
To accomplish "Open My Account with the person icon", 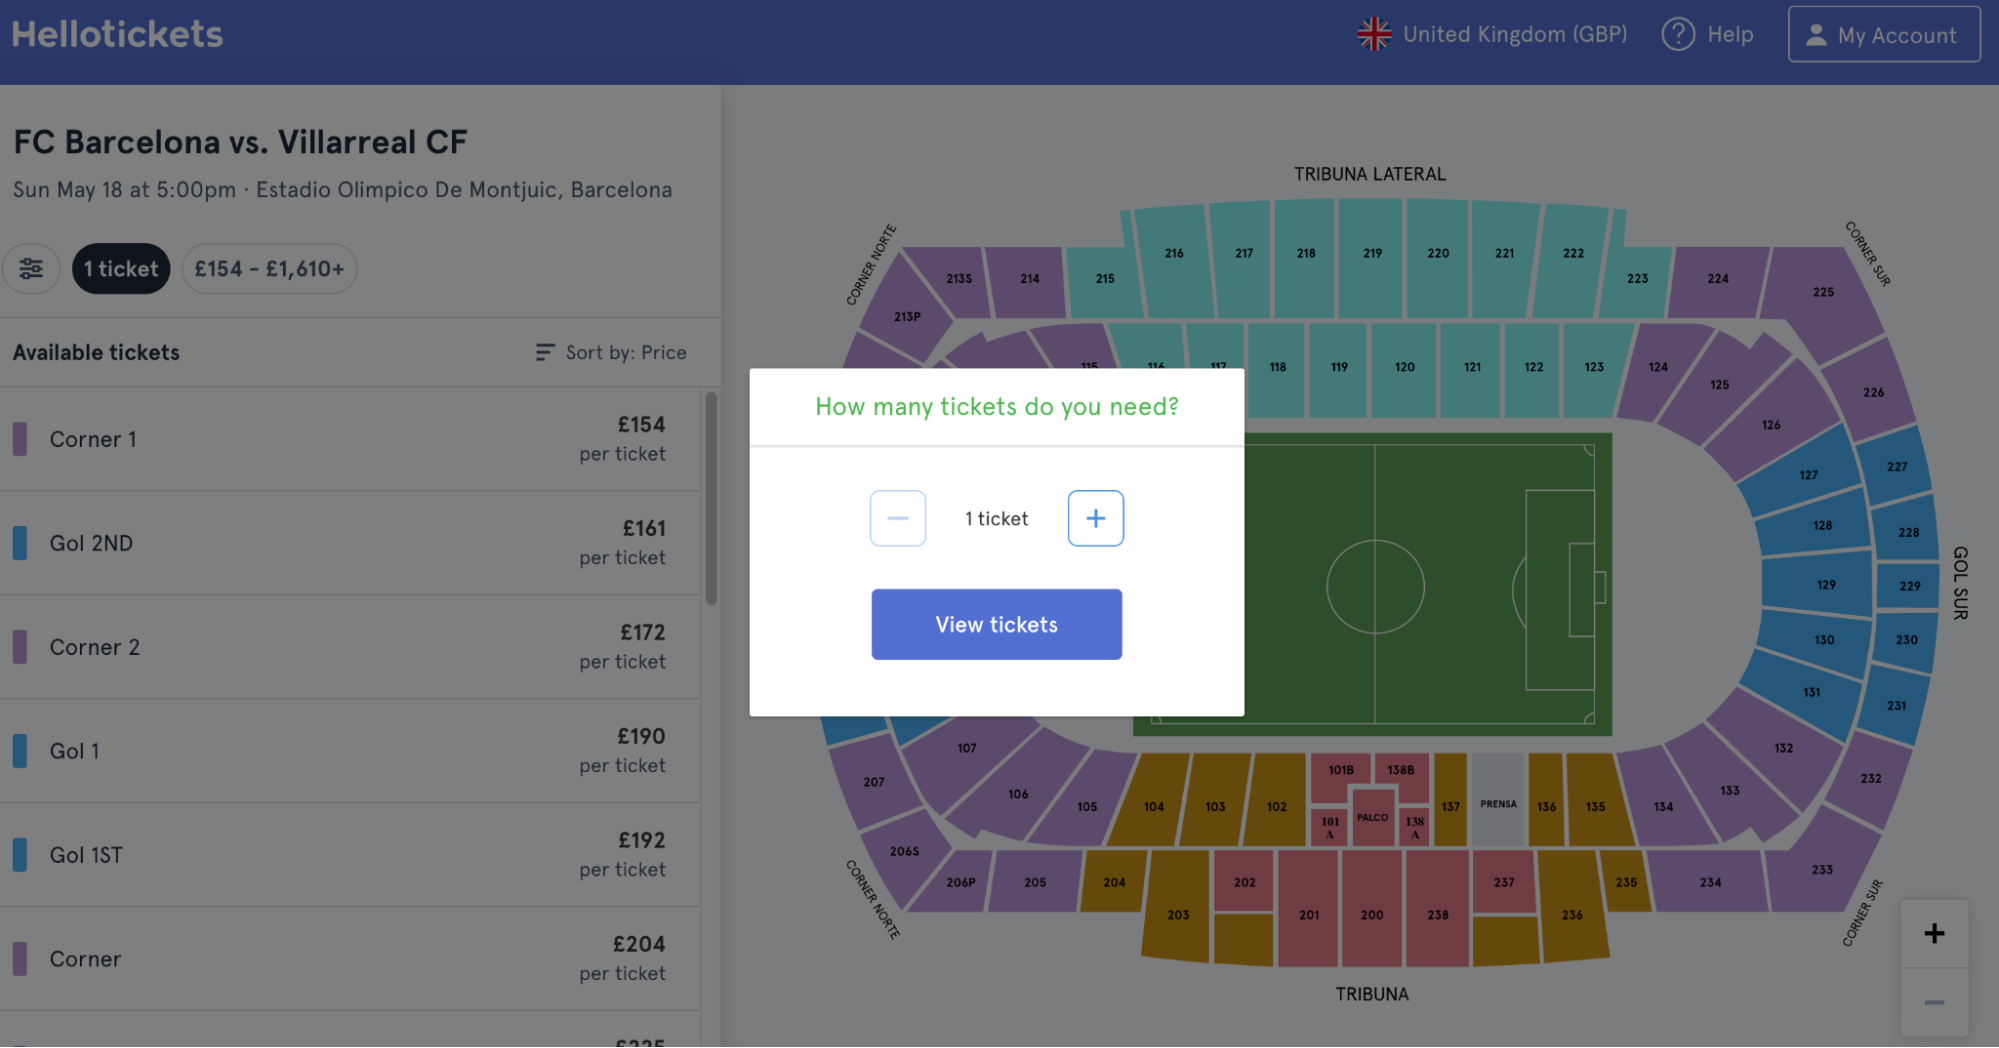I will pyautogui.click(x=1817, y=33).
